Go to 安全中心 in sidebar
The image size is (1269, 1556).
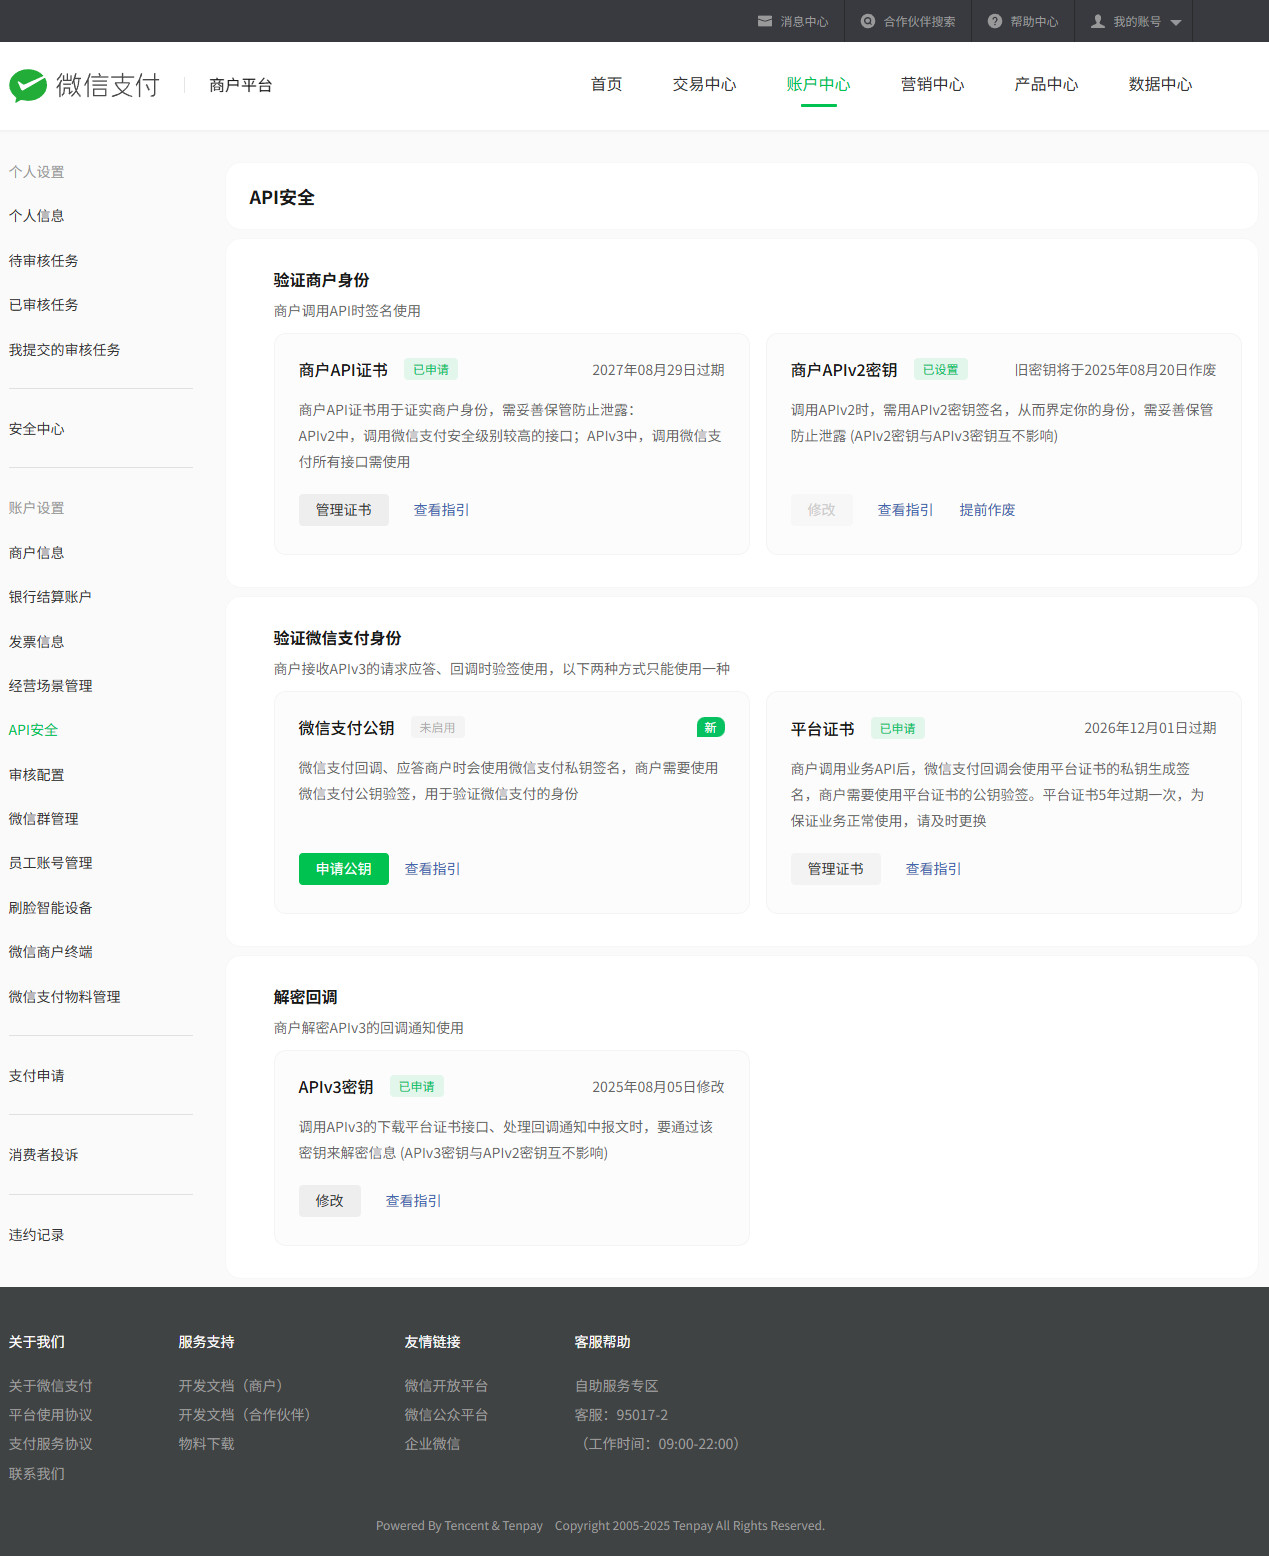(37, 429)
